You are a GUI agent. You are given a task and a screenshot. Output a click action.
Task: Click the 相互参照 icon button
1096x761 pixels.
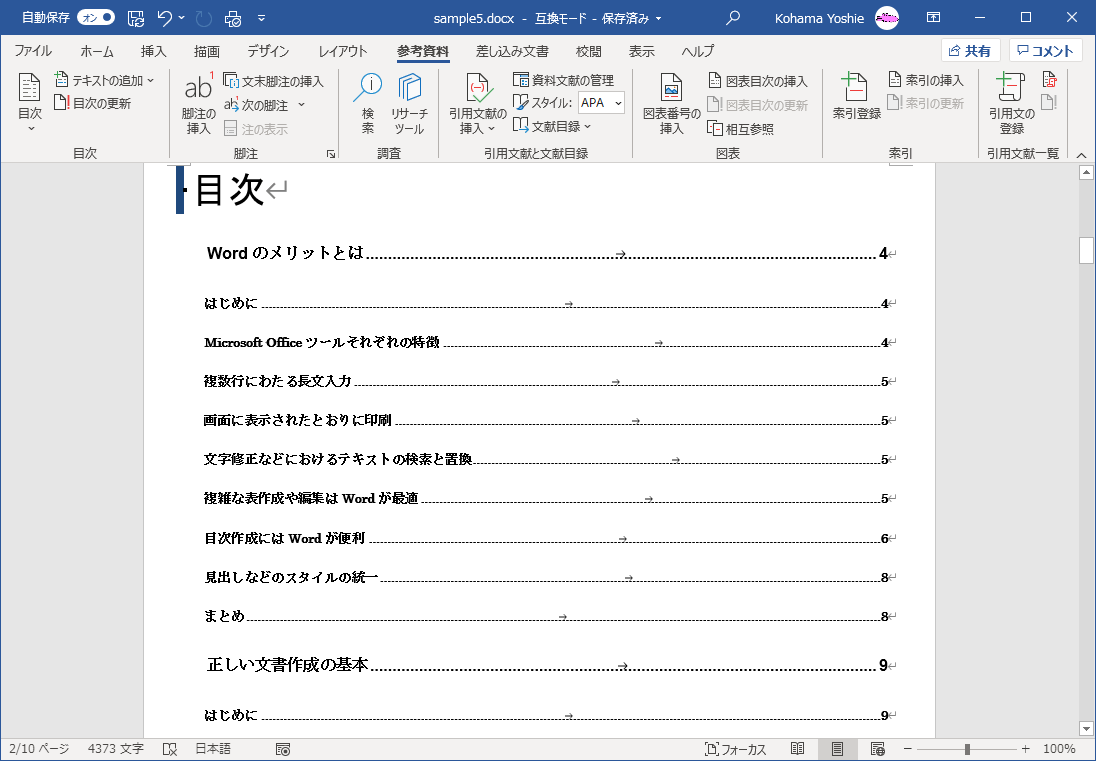(740, 129)
